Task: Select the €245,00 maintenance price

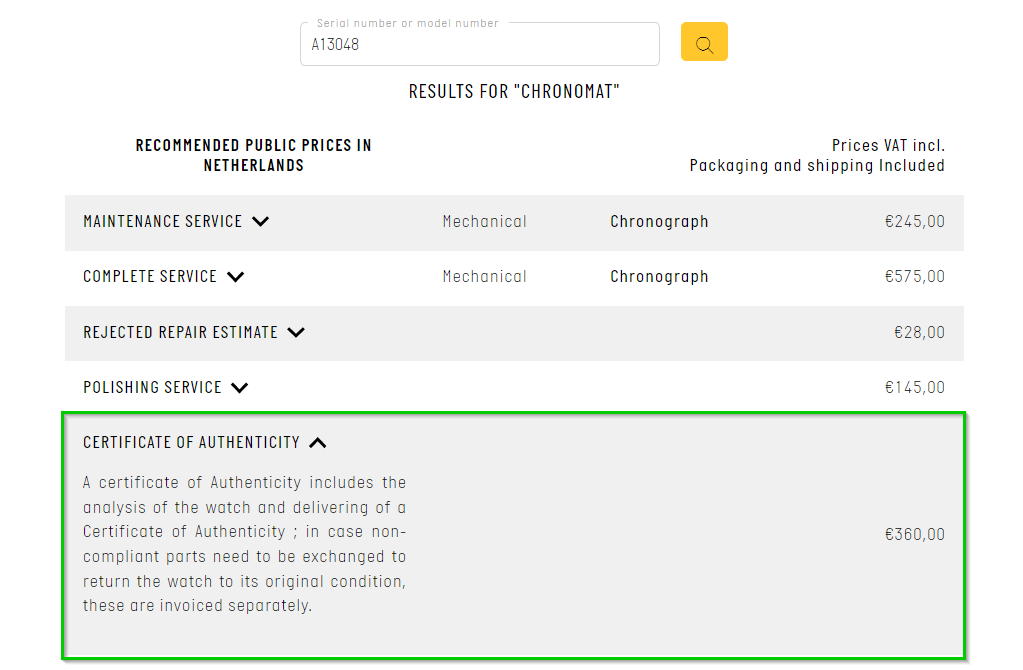Action: tap(914, 222)
